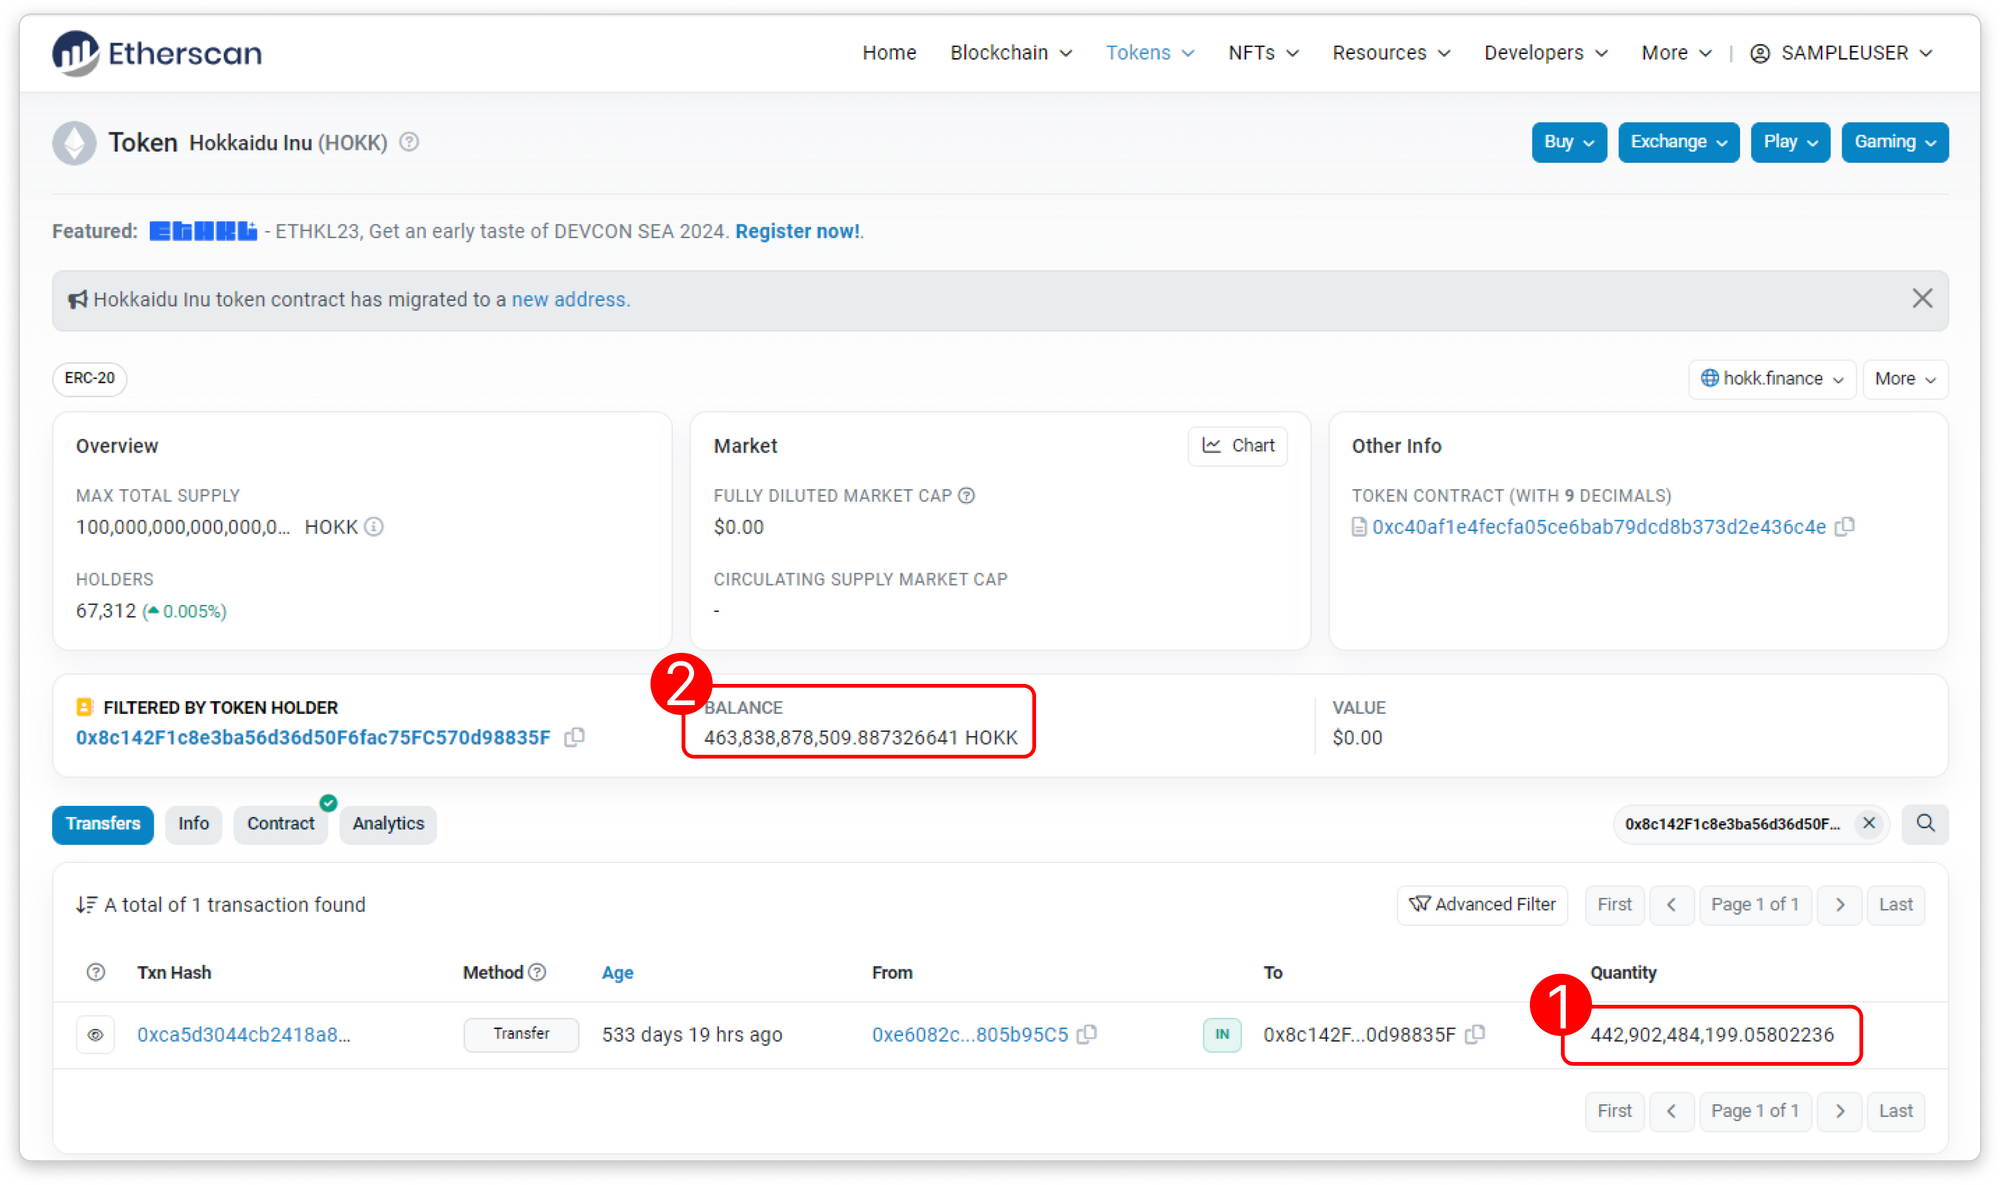Copy the To address 0x8c142F
2000x1185 pixels.
point(1475,1034)
